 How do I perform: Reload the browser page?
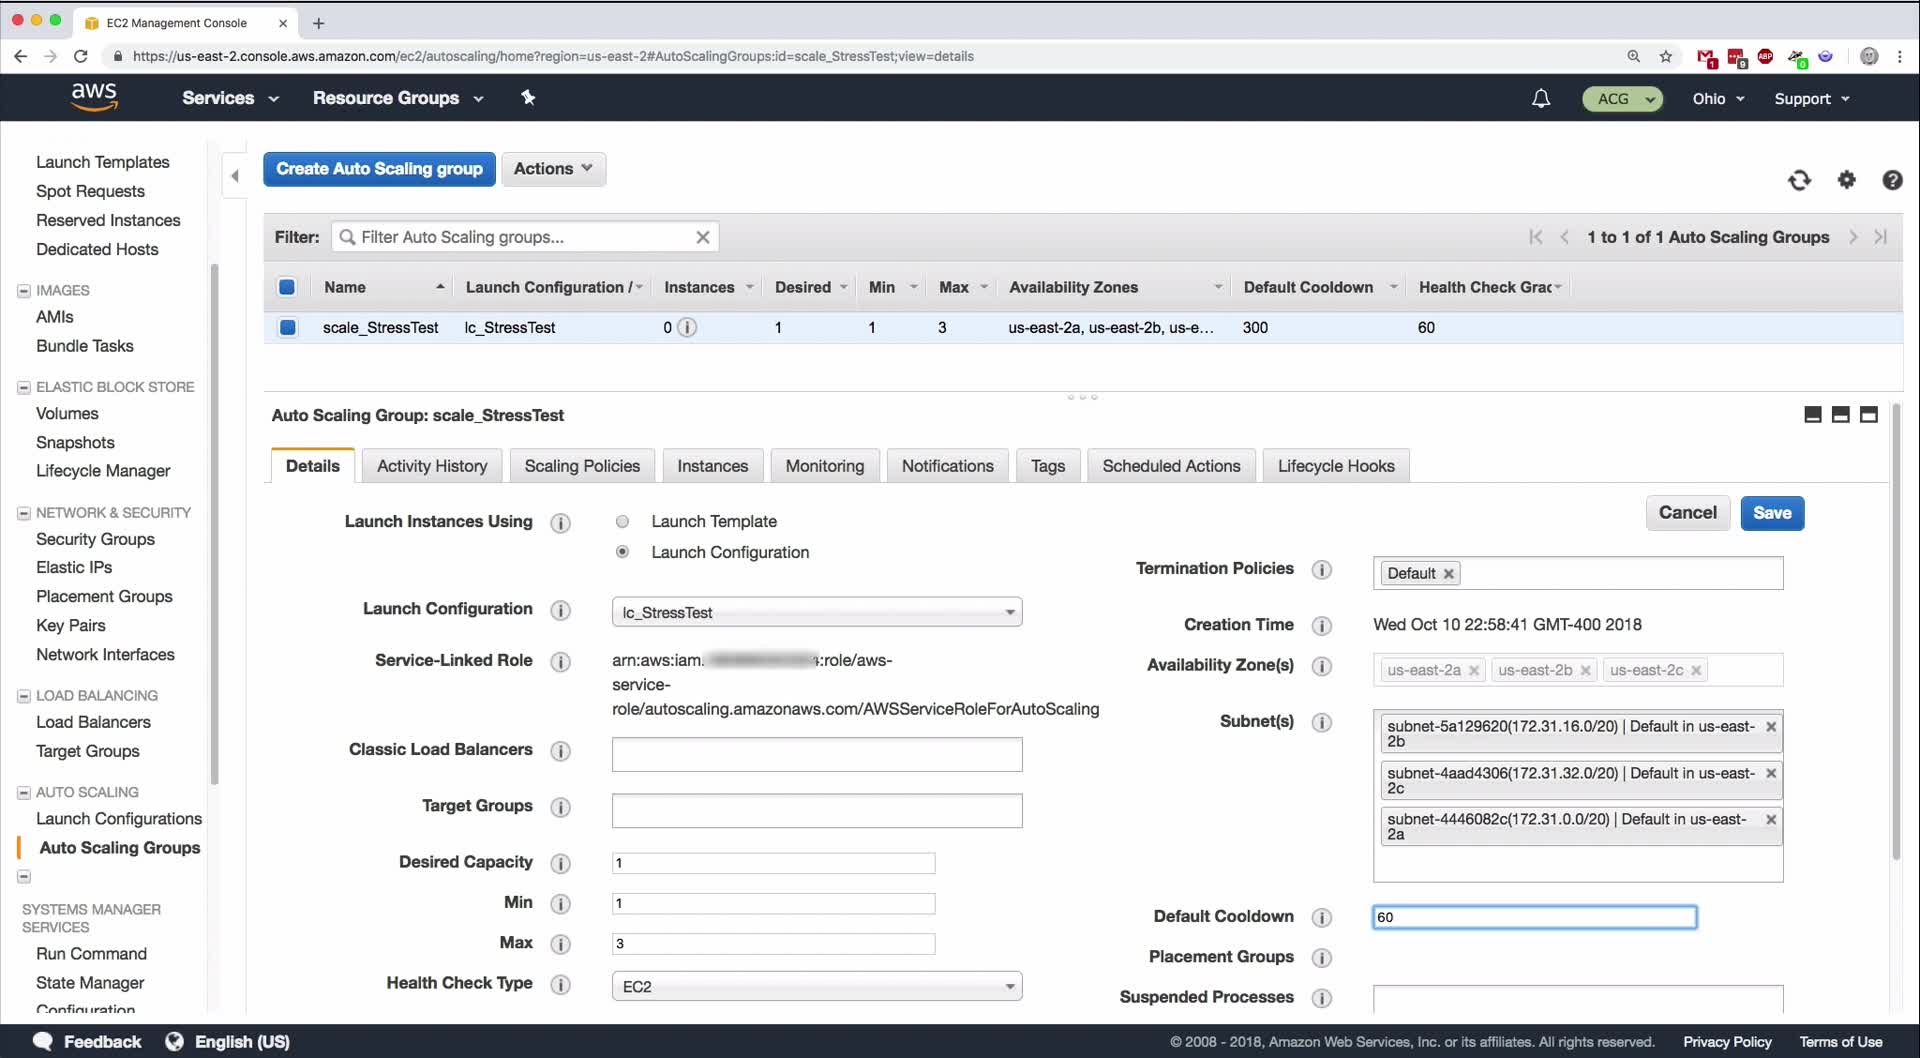[x=81, y=56]
